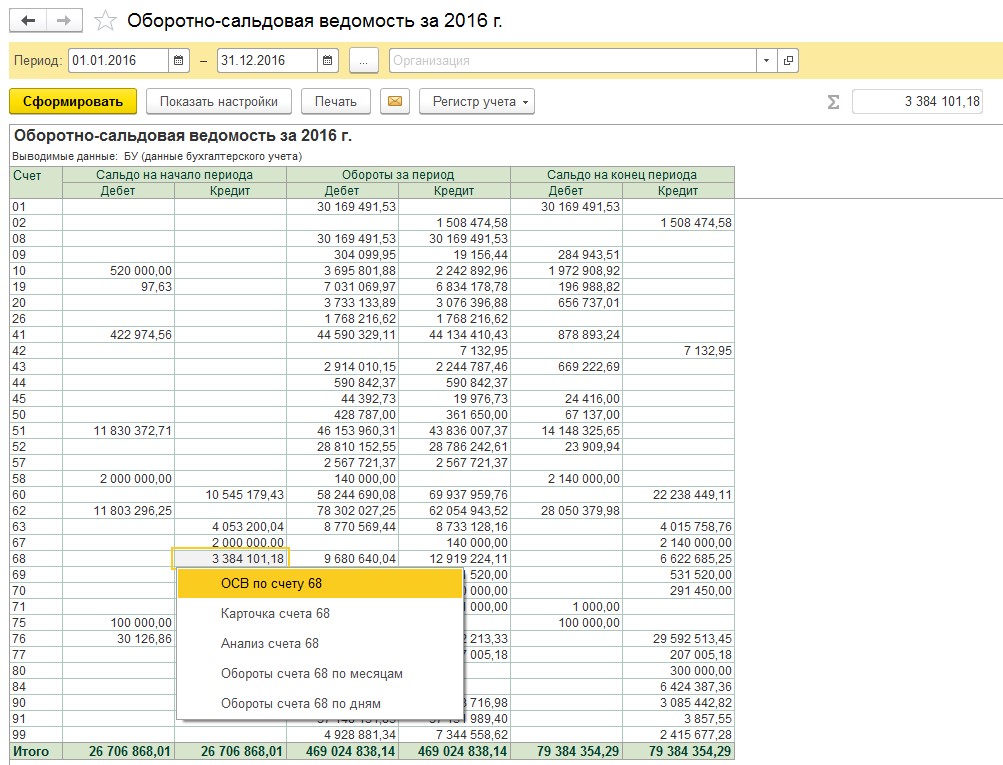Viewport: 1003px width, 765px height.
Task: Add report to favorites with star icon
Action: pyautogui.click(x=104, y=21)
